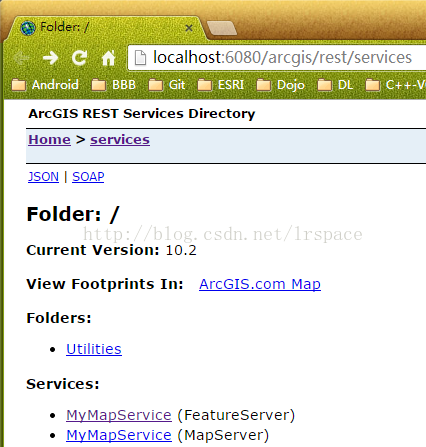Open the JSON format link
This screenshot has height=447, width=426.
pyautogui.click(x=43, y=176)
